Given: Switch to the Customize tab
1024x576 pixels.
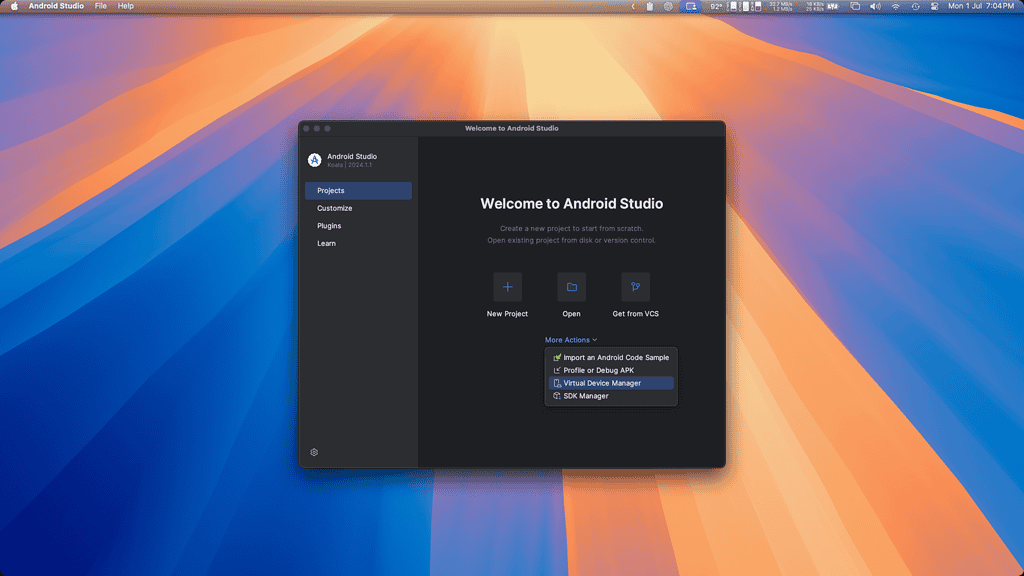Looking at the screenshot, I should point(335,208).
